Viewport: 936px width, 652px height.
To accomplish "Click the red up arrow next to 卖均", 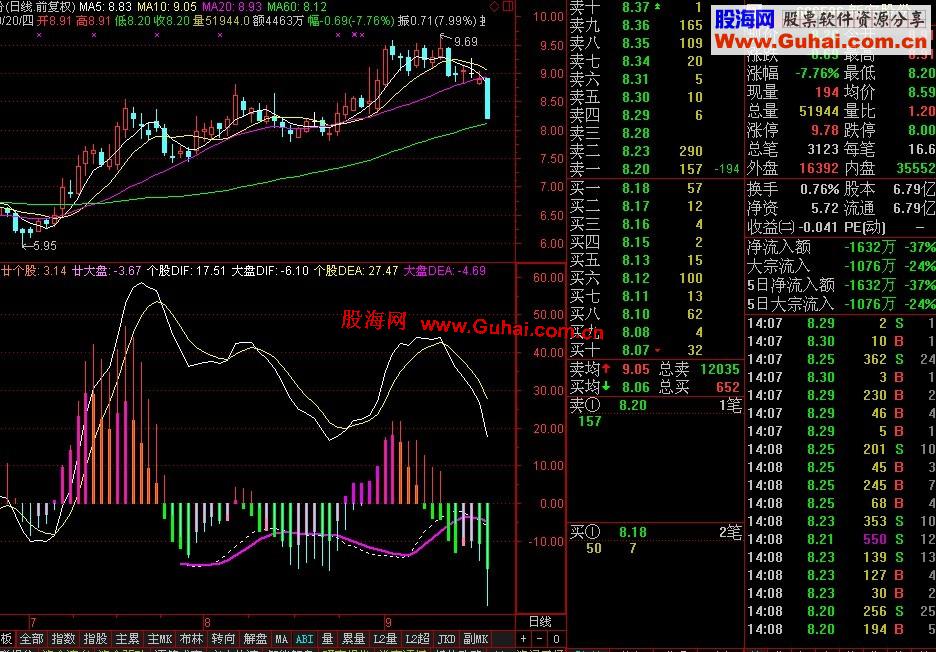I will [x=606, y=369].
